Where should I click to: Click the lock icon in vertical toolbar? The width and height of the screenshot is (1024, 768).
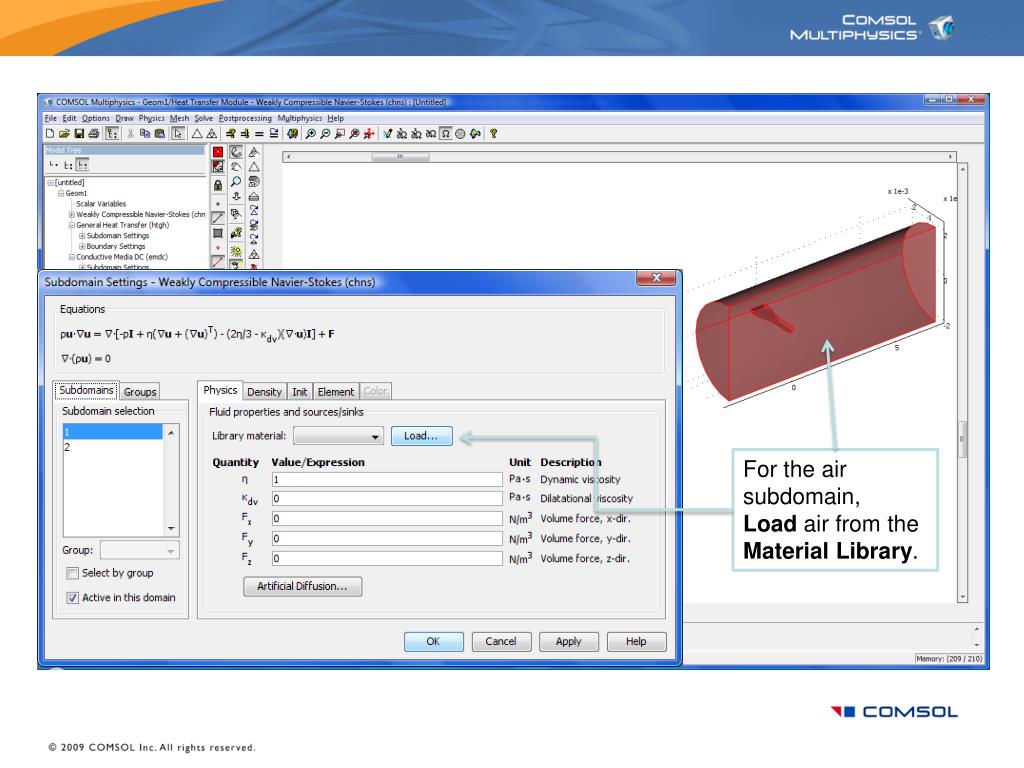218,185
